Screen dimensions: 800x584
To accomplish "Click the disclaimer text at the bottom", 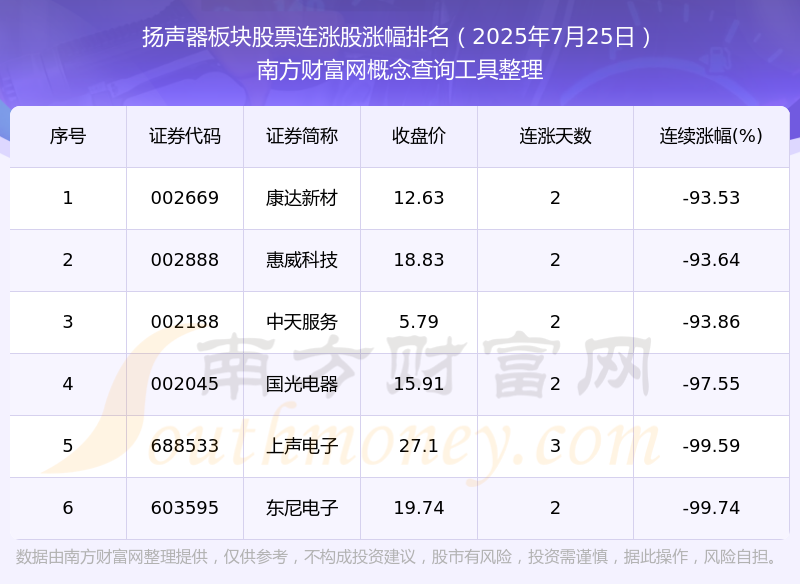I will 396,556.
